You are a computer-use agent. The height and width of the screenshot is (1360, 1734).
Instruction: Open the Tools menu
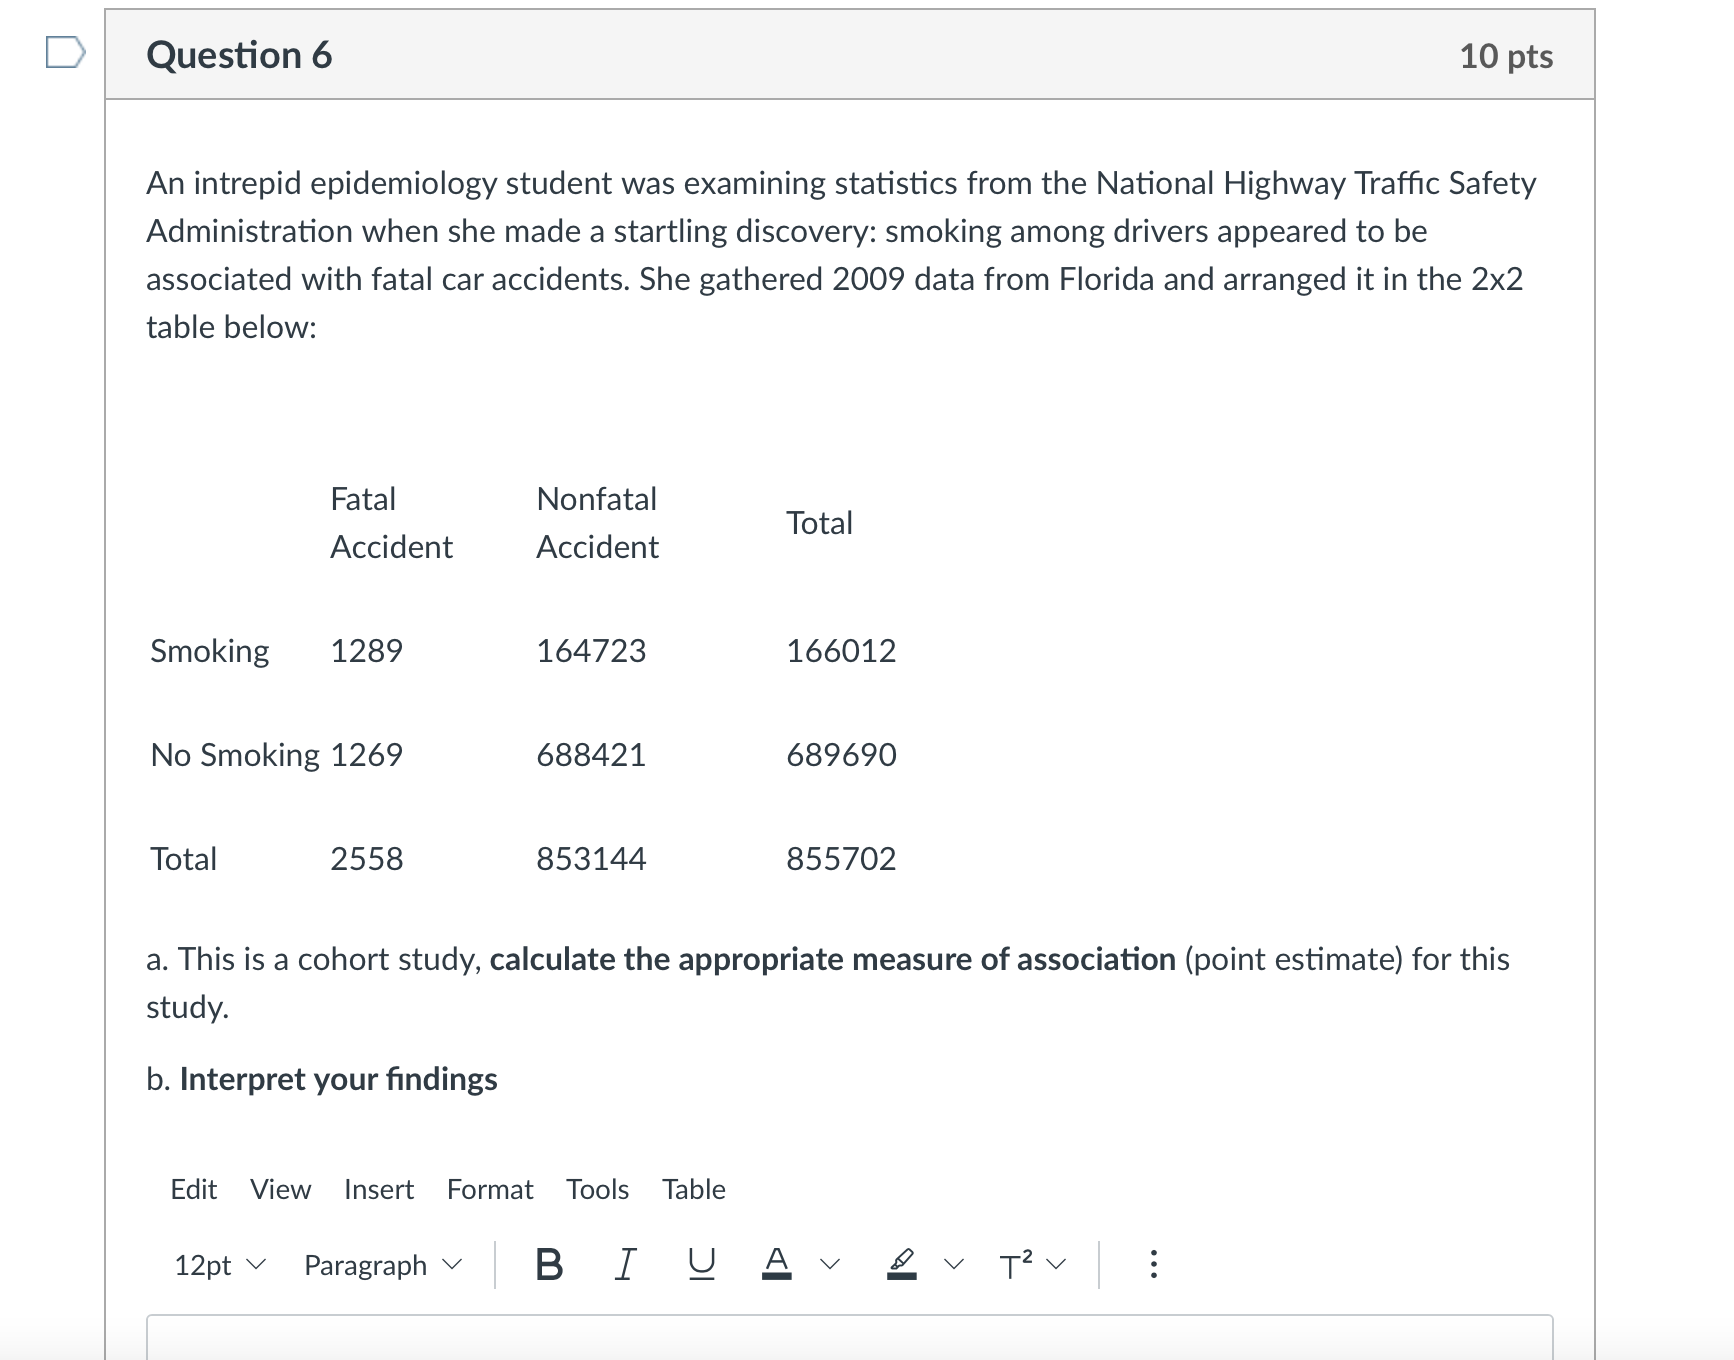point(598,1189)
